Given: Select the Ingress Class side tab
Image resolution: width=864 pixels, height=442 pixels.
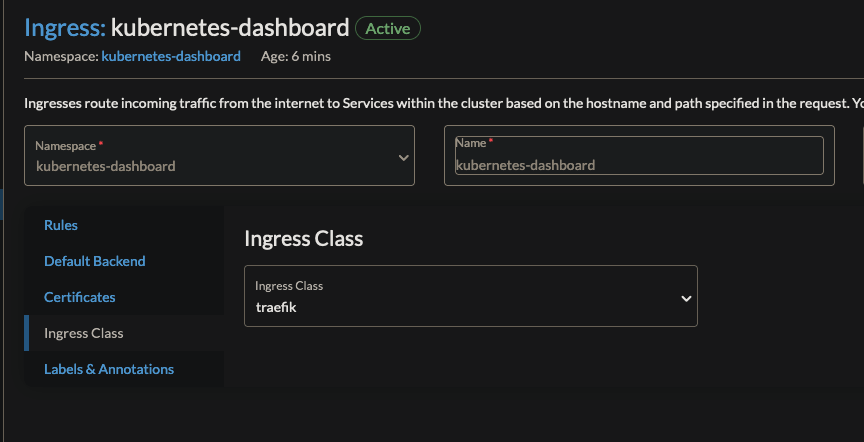Looking at the screenshot, I should 84,333.
